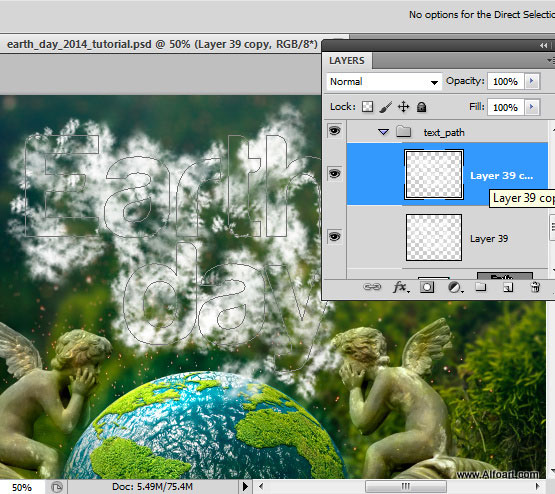Collapse Layers panel with double arrows
This screenshot has width=555, height=494.
544,45
